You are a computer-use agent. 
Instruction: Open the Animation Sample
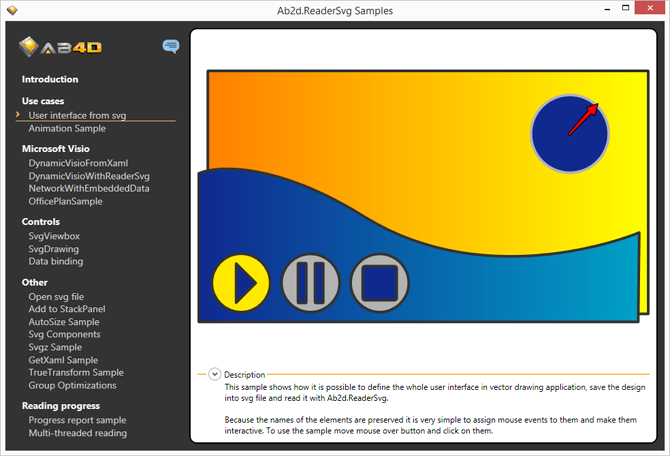click(67, 128)
